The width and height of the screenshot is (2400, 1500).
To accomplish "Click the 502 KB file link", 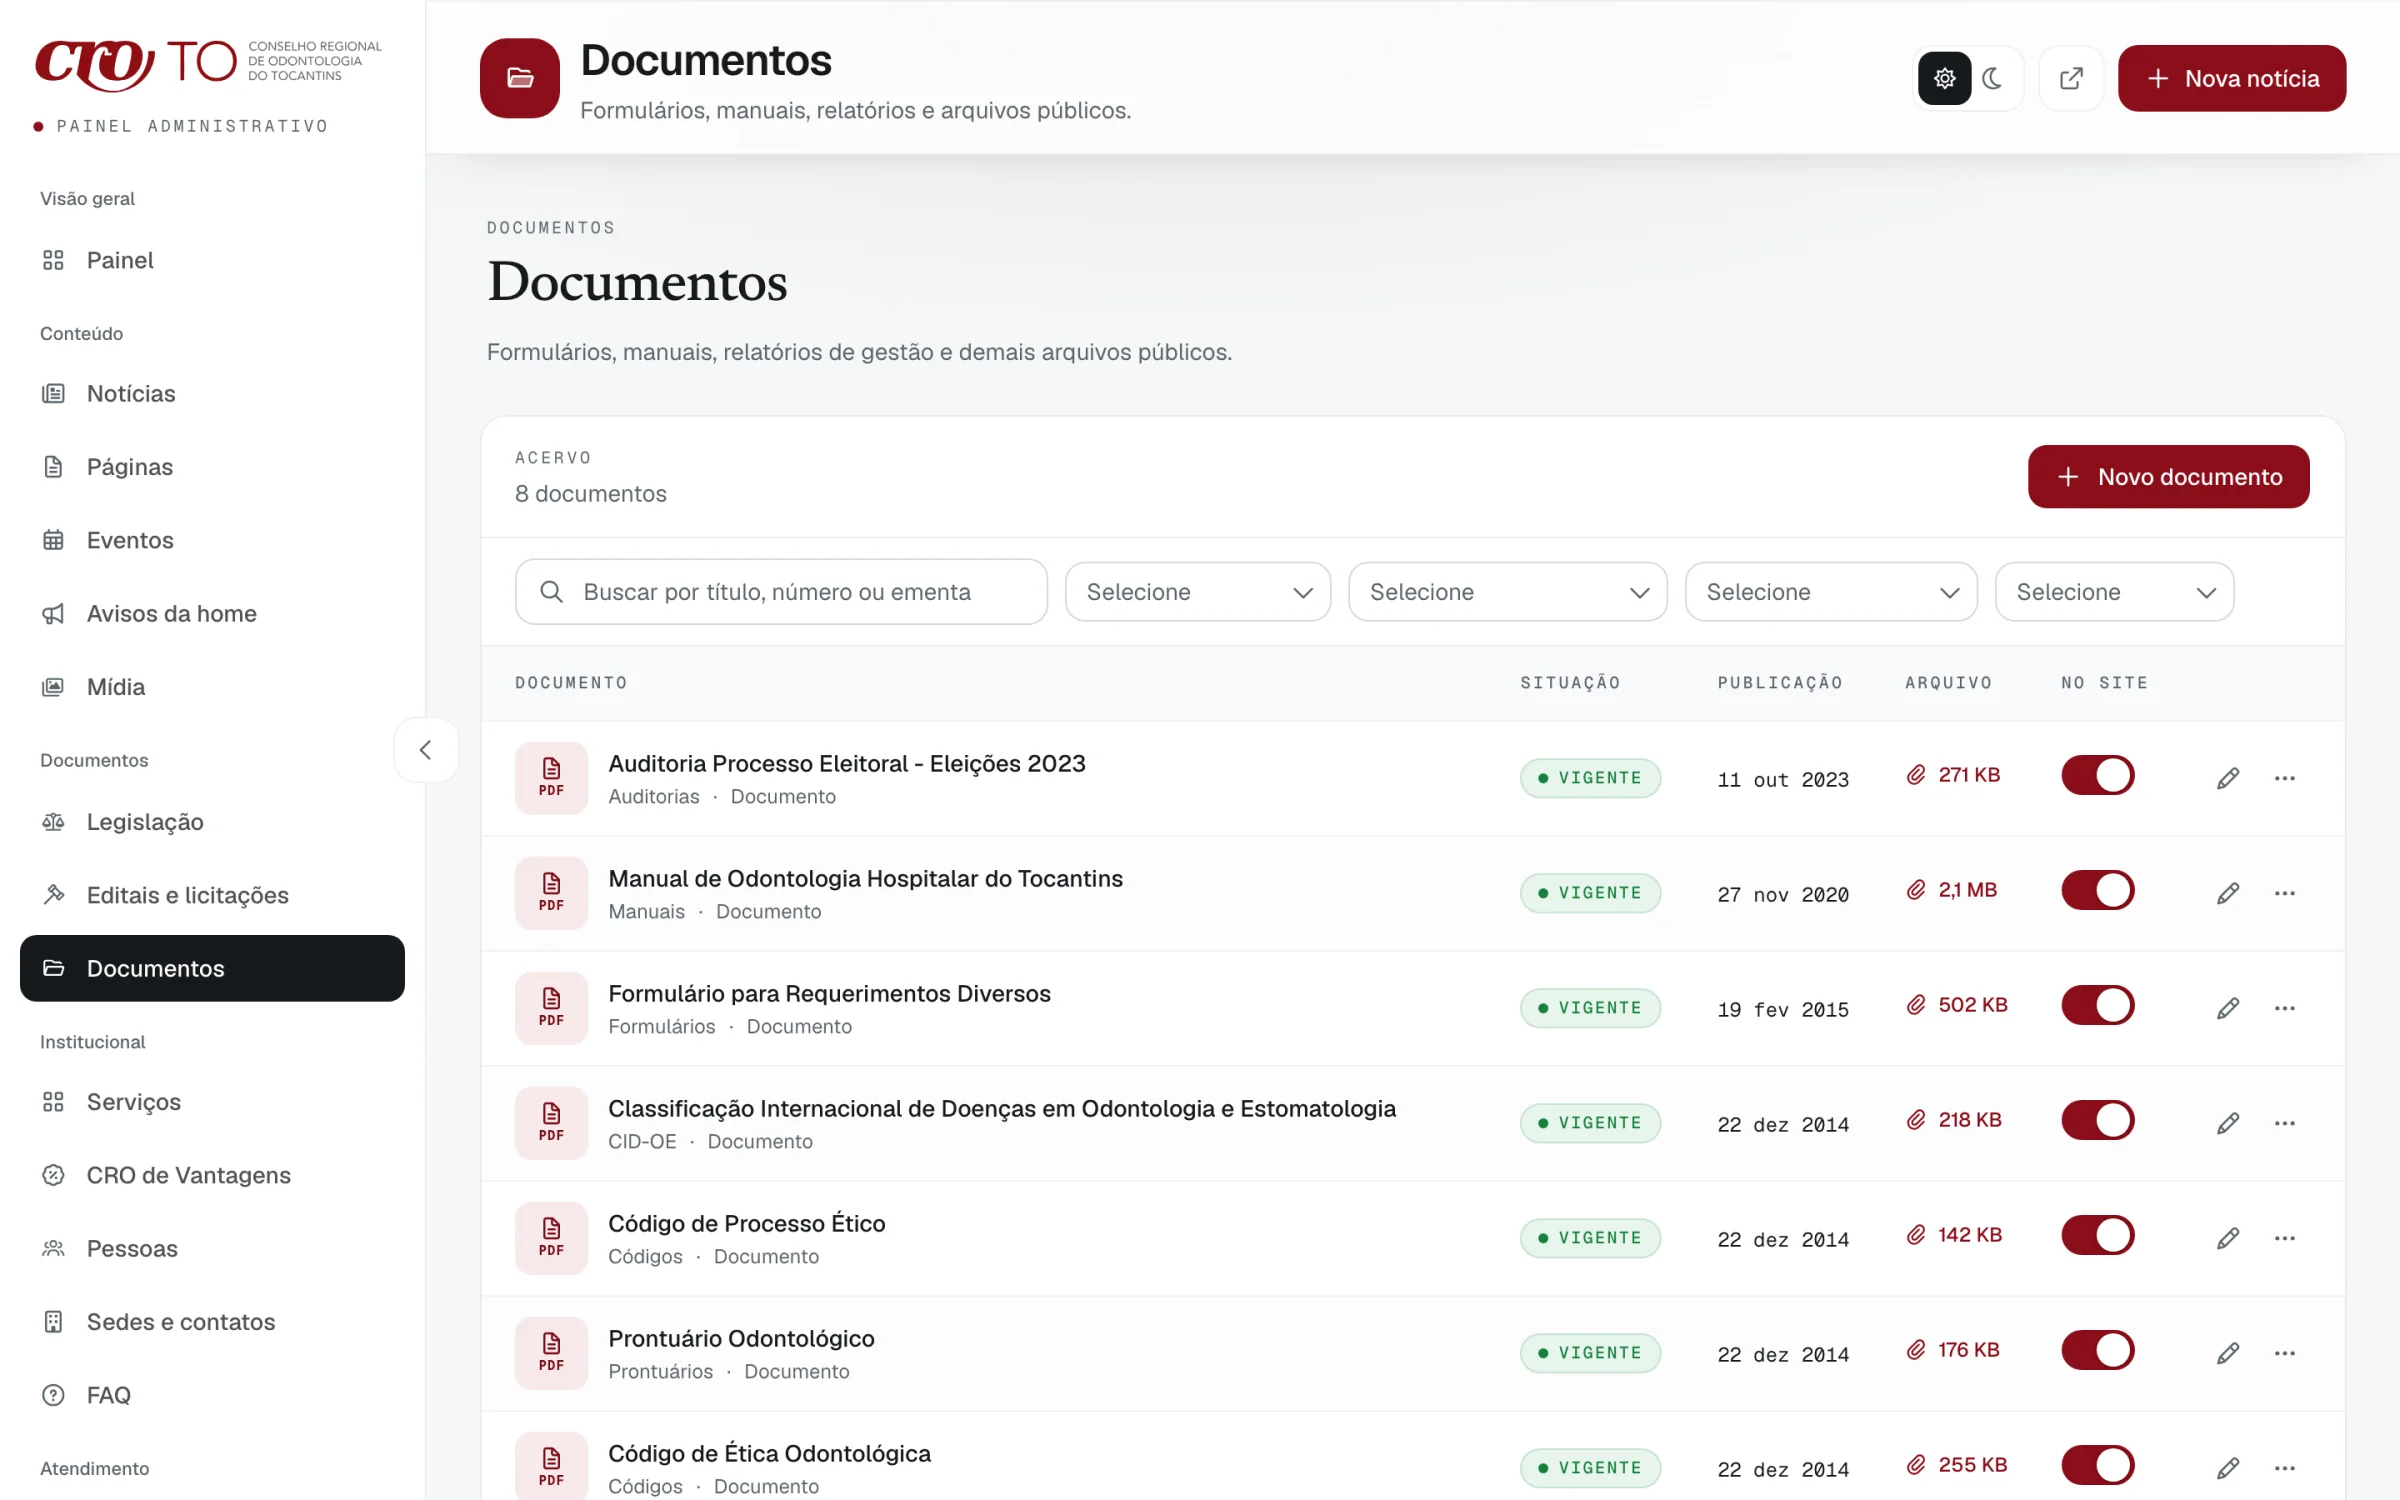I will coord(1956,1005).
